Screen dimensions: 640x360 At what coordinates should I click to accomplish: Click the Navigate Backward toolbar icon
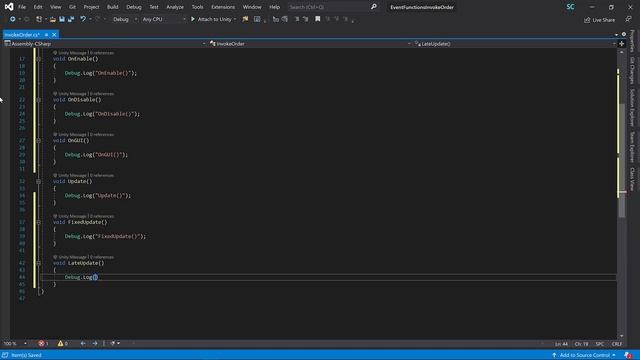13,19
